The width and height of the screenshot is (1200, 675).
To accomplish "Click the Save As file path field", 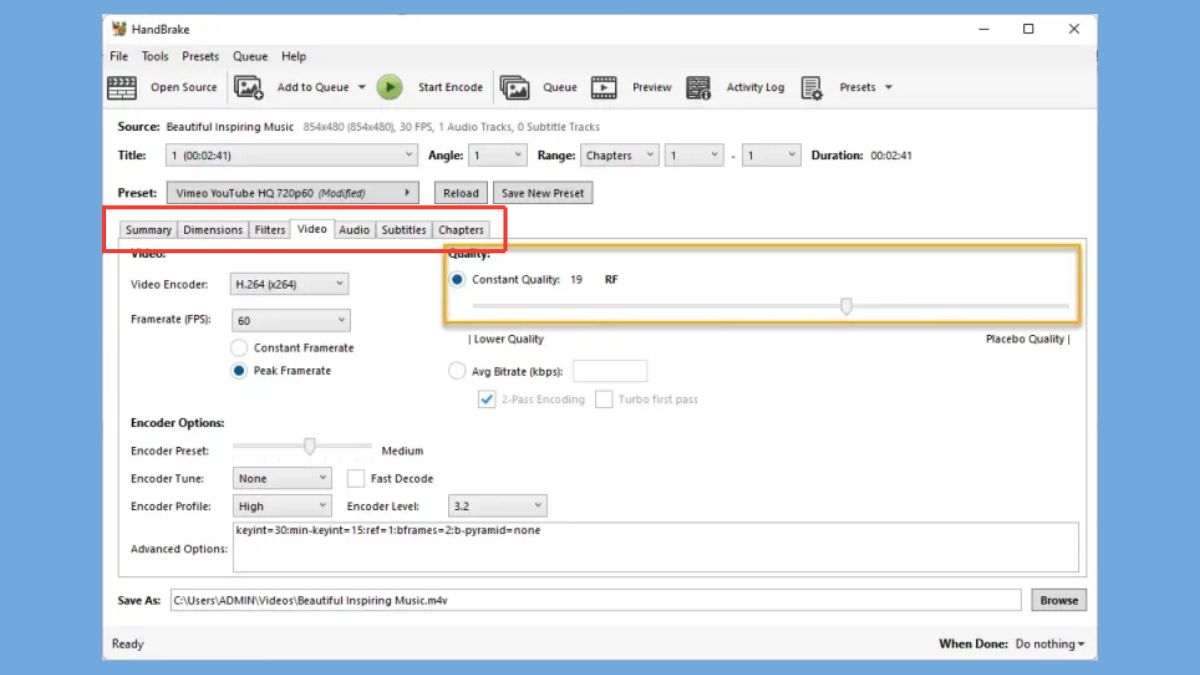I will click(597, 601).
